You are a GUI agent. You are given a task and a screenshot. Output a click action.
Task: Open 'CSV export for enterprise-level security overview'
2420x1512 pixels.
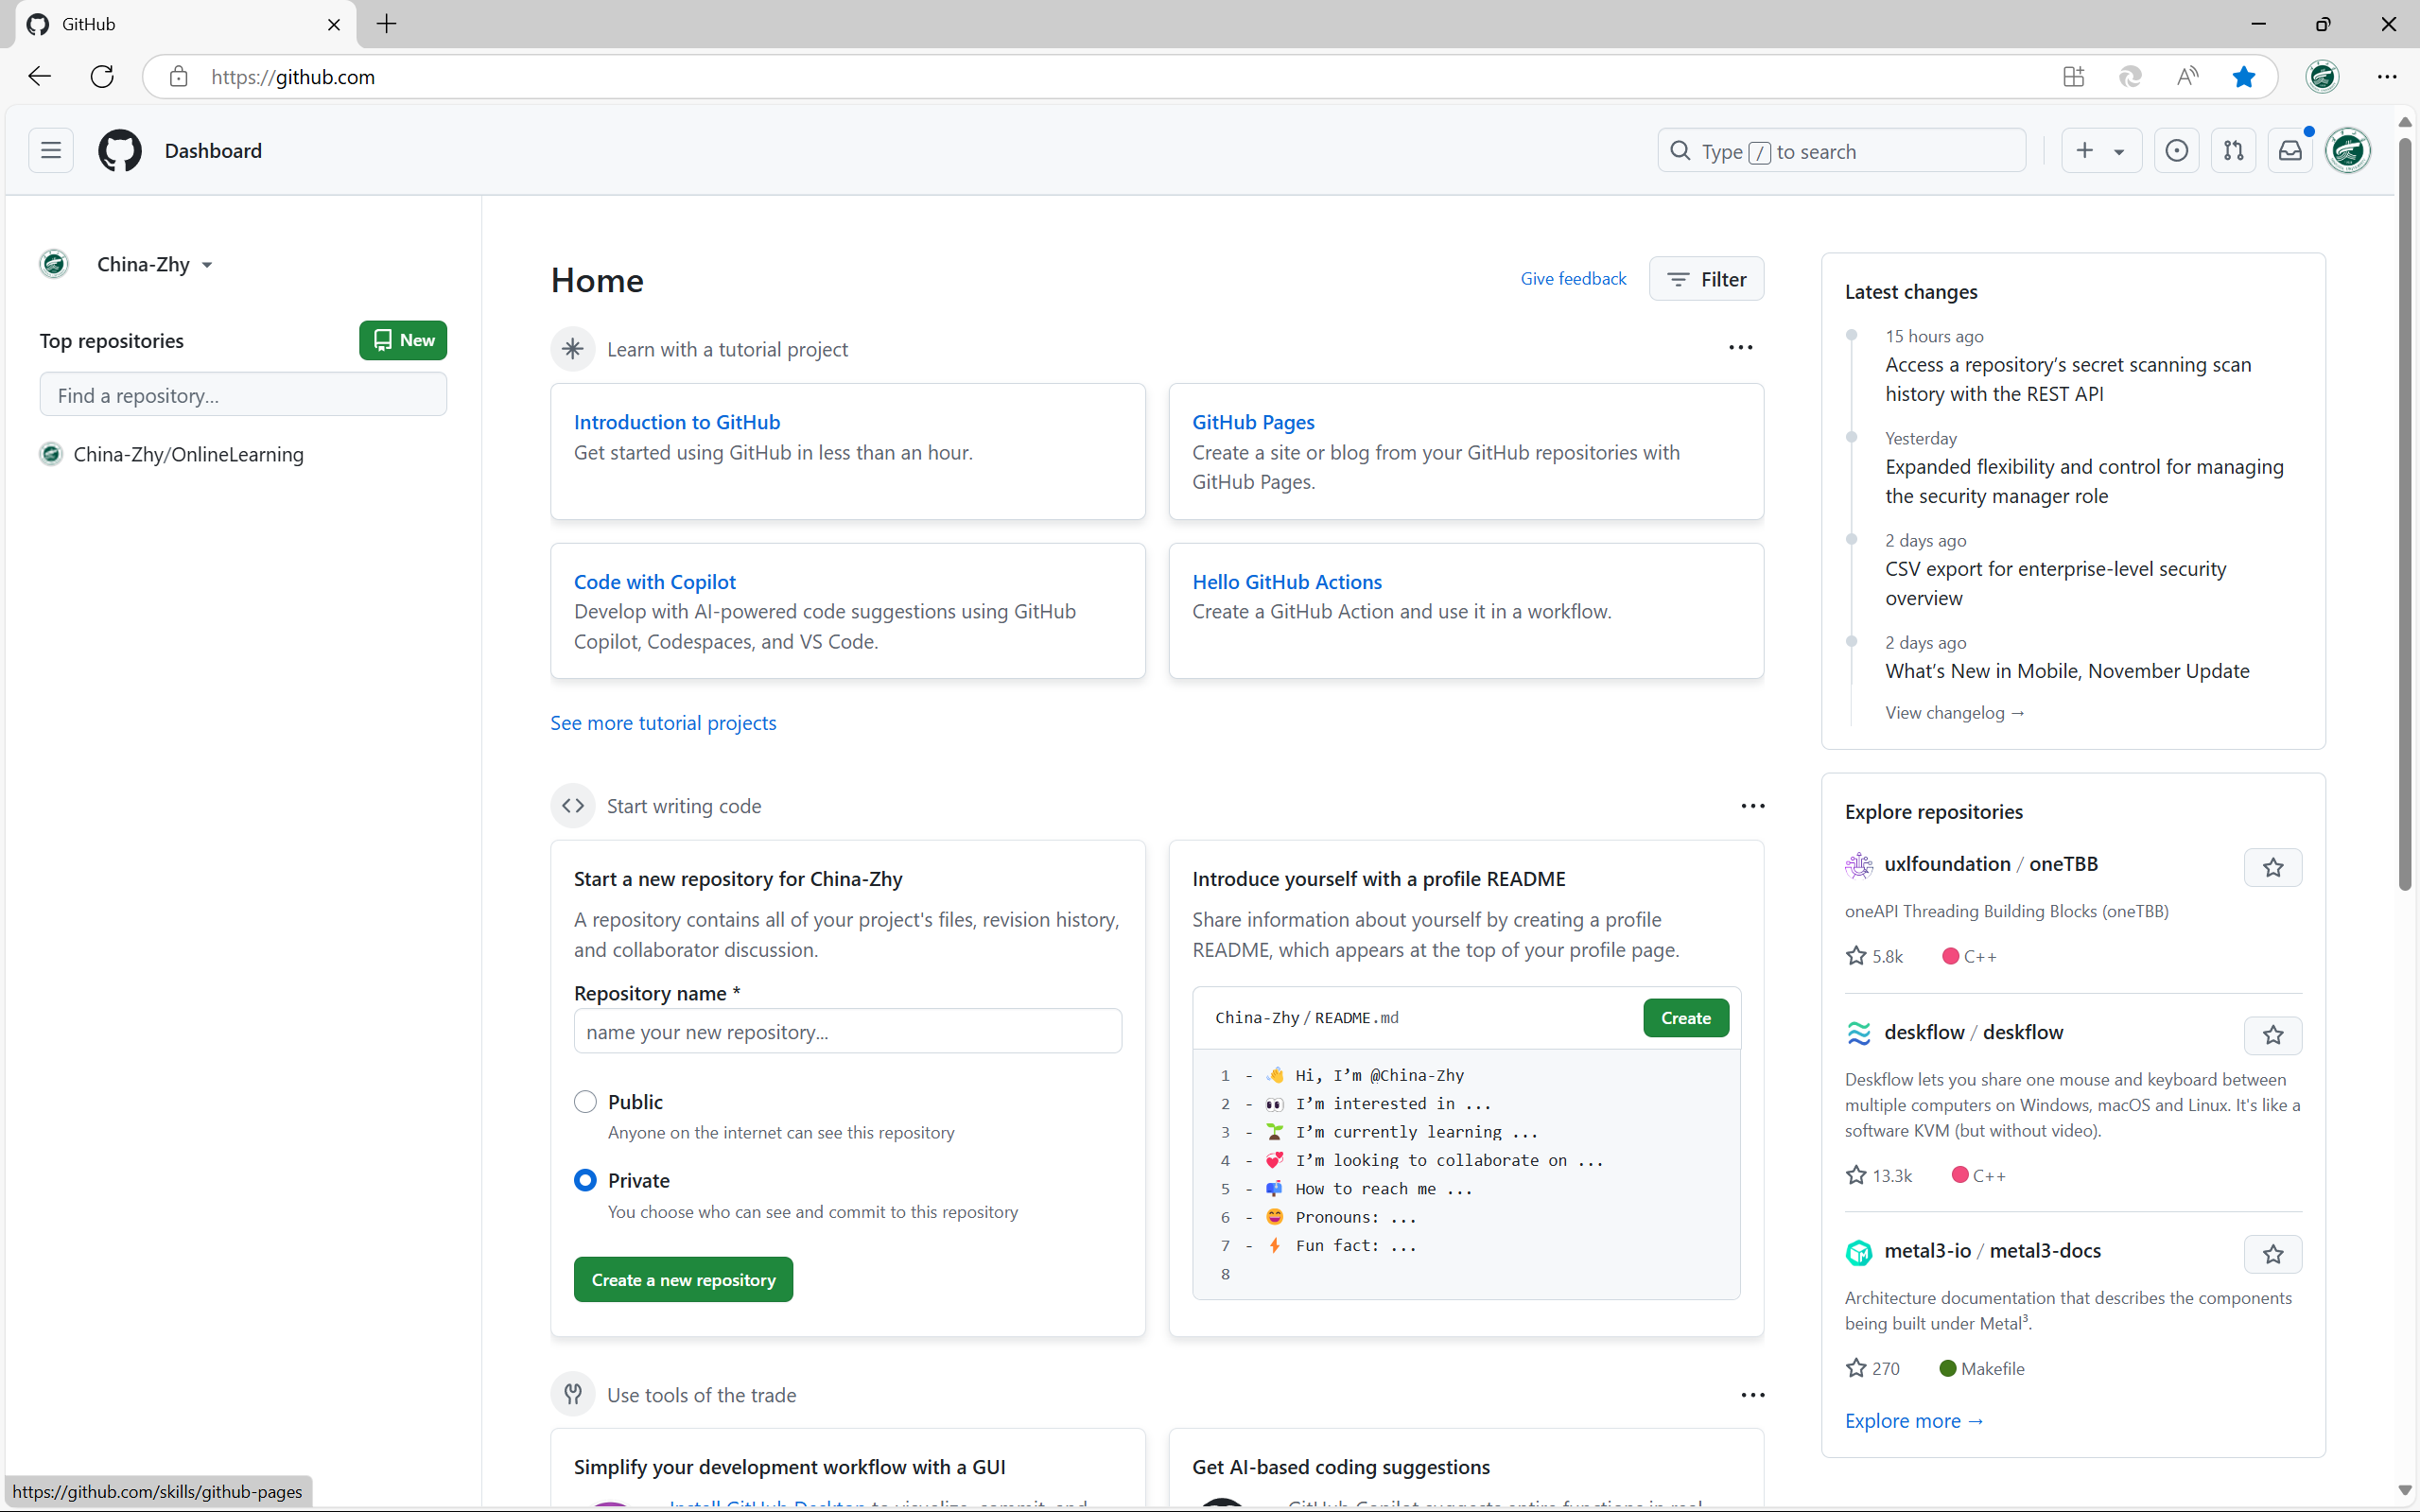[2055, 584]
